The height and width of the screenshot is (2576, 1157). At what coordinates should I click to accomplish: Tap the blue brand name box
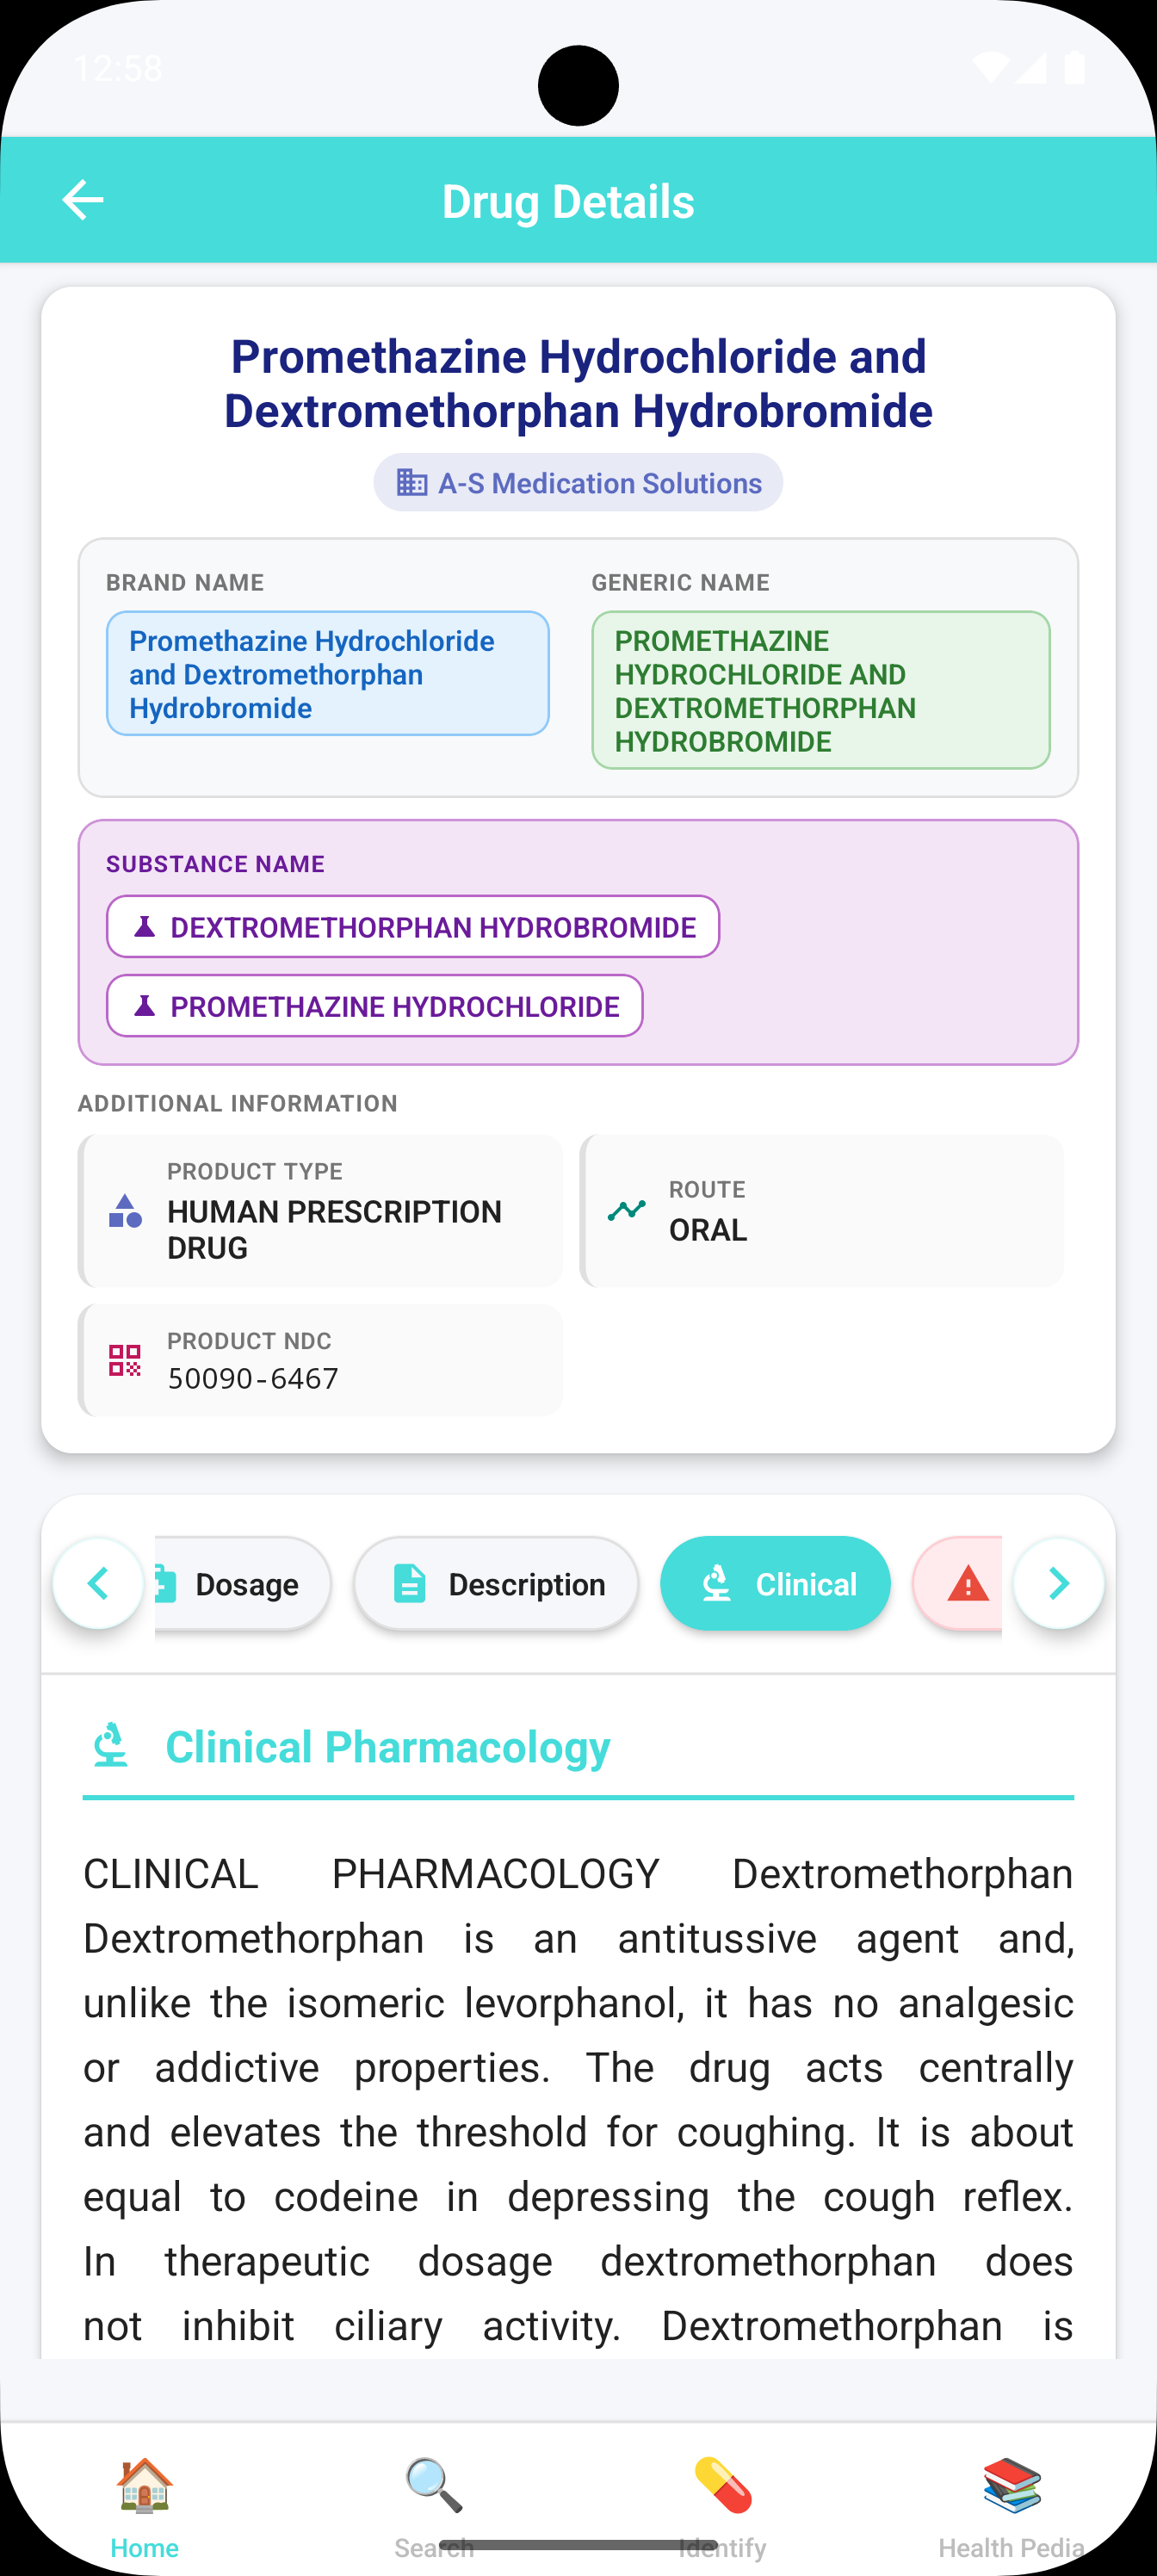tap(327, 674)
